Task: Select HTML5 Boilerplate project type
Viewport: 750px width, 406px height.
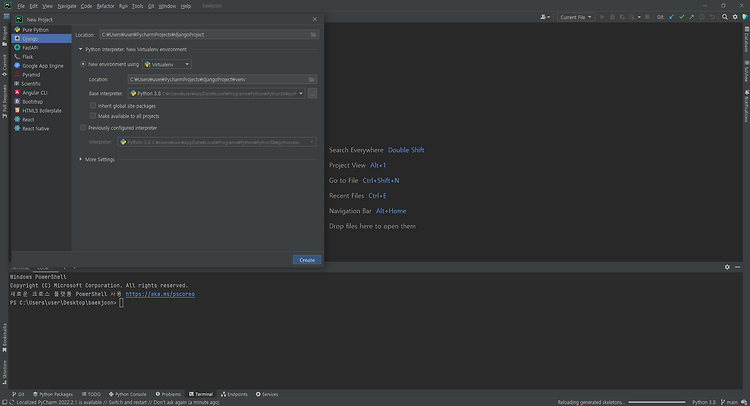Action: click(41, 110)
